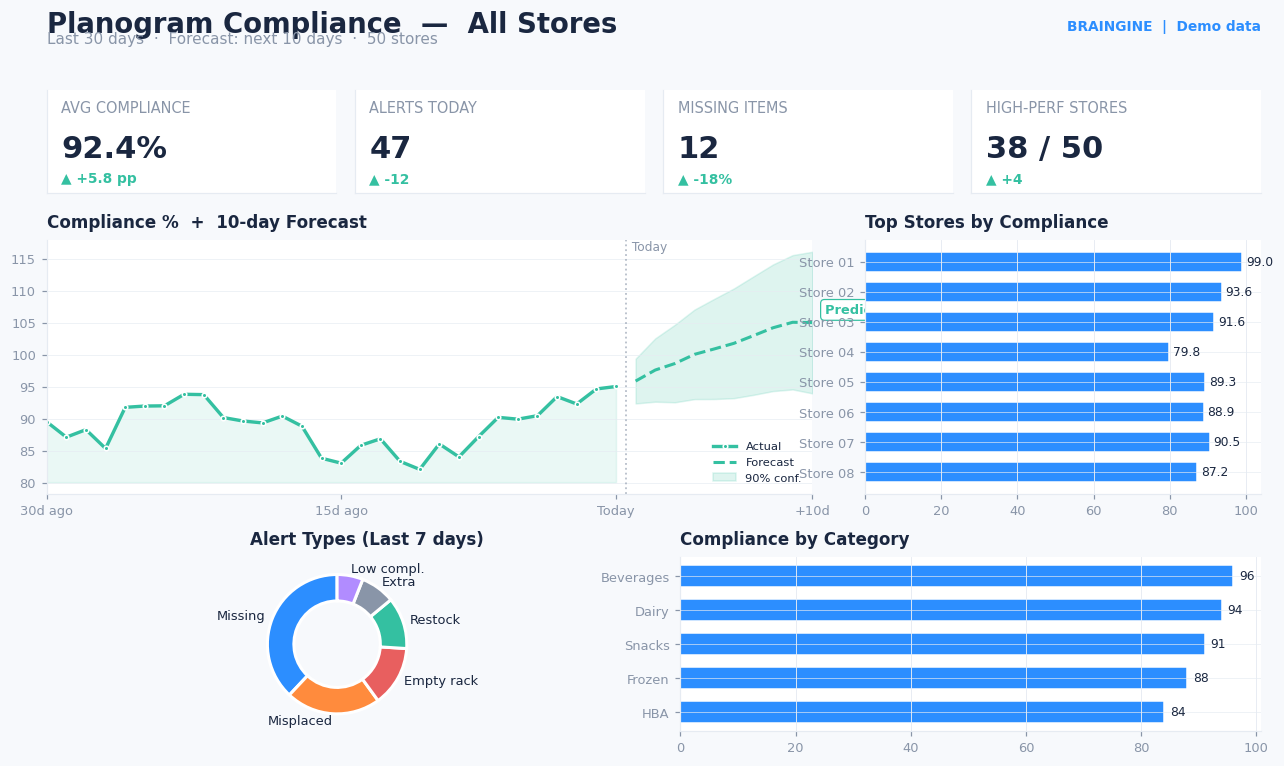The image size is (1284, 766).
Task: Click the Beverages axis label
Action: [x=635, y=577]
